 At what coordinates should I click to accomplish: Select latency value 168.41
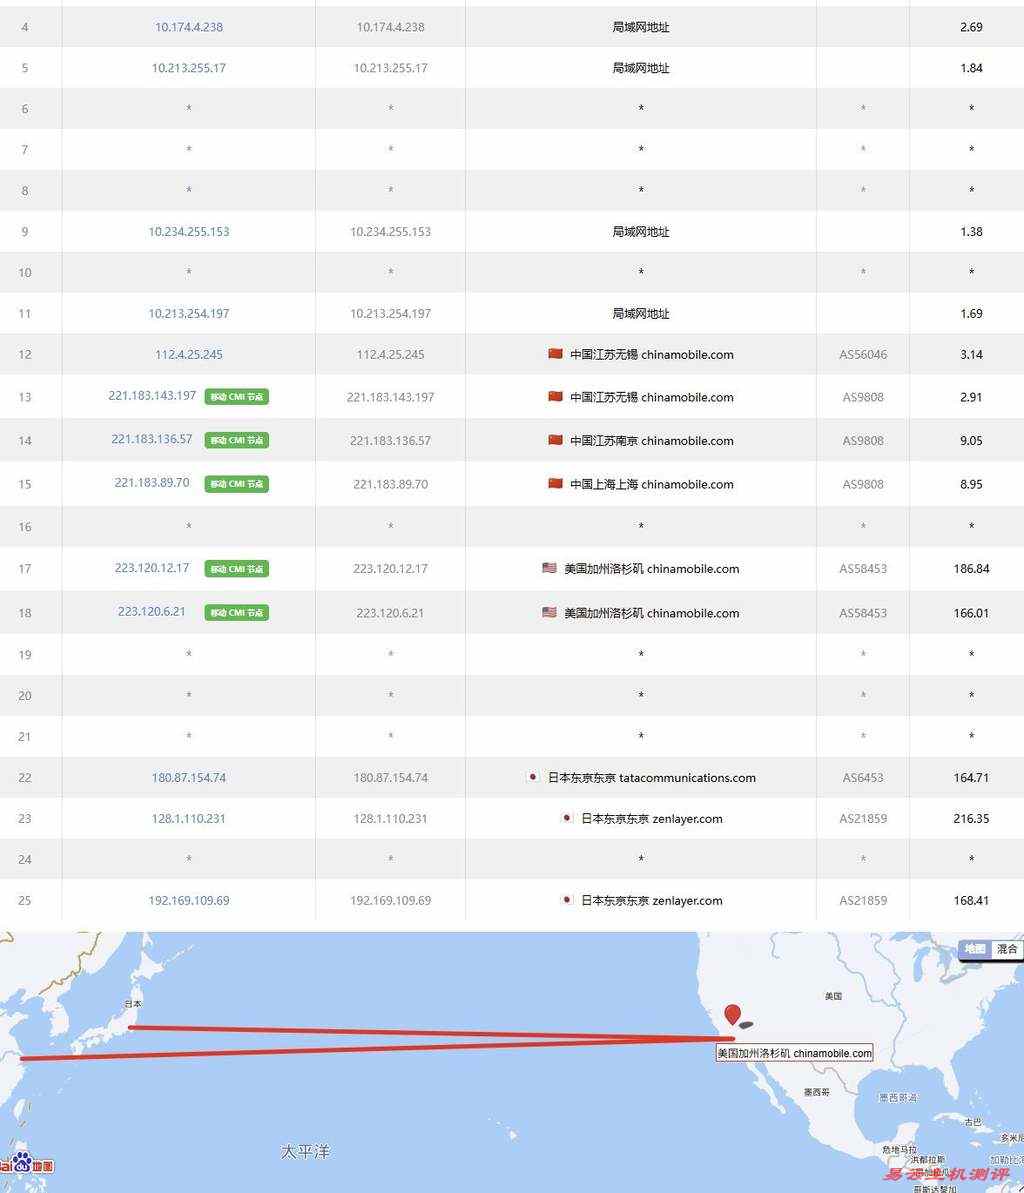point(972,900)
